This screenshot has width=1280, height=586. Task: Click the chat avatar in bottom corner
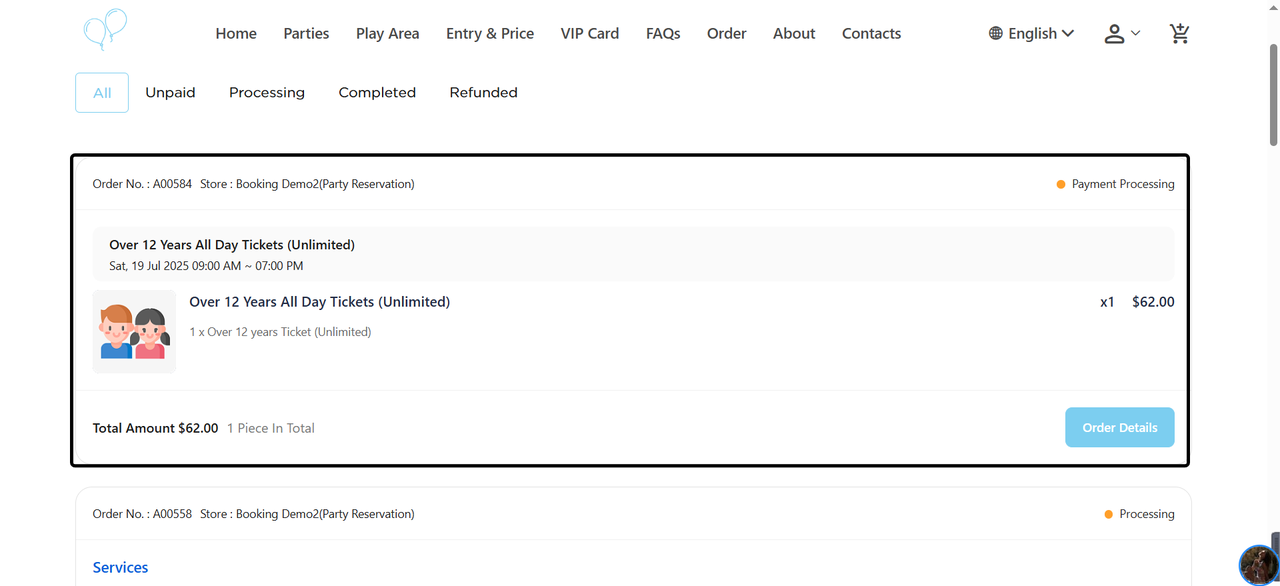pyautogui.click(x=1258, y=565)
